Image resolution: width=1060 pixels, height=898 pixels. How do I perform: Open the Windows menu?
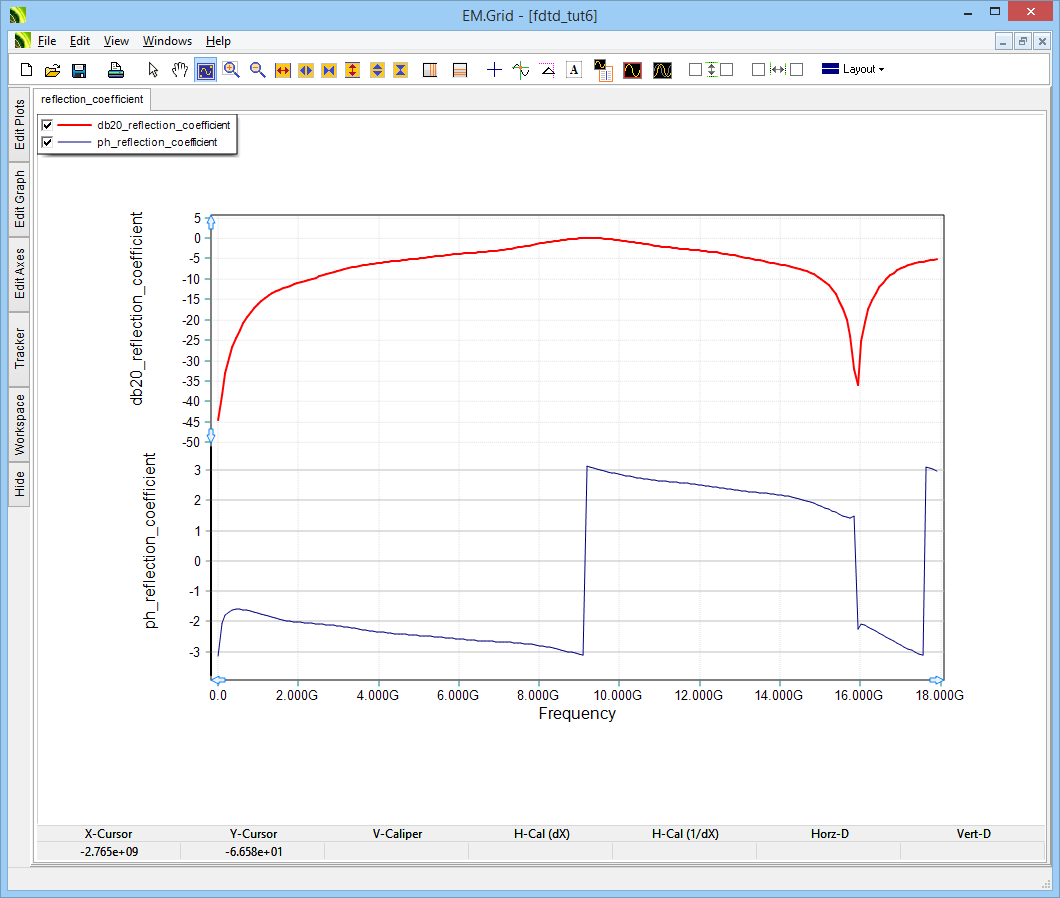(167, 41)
